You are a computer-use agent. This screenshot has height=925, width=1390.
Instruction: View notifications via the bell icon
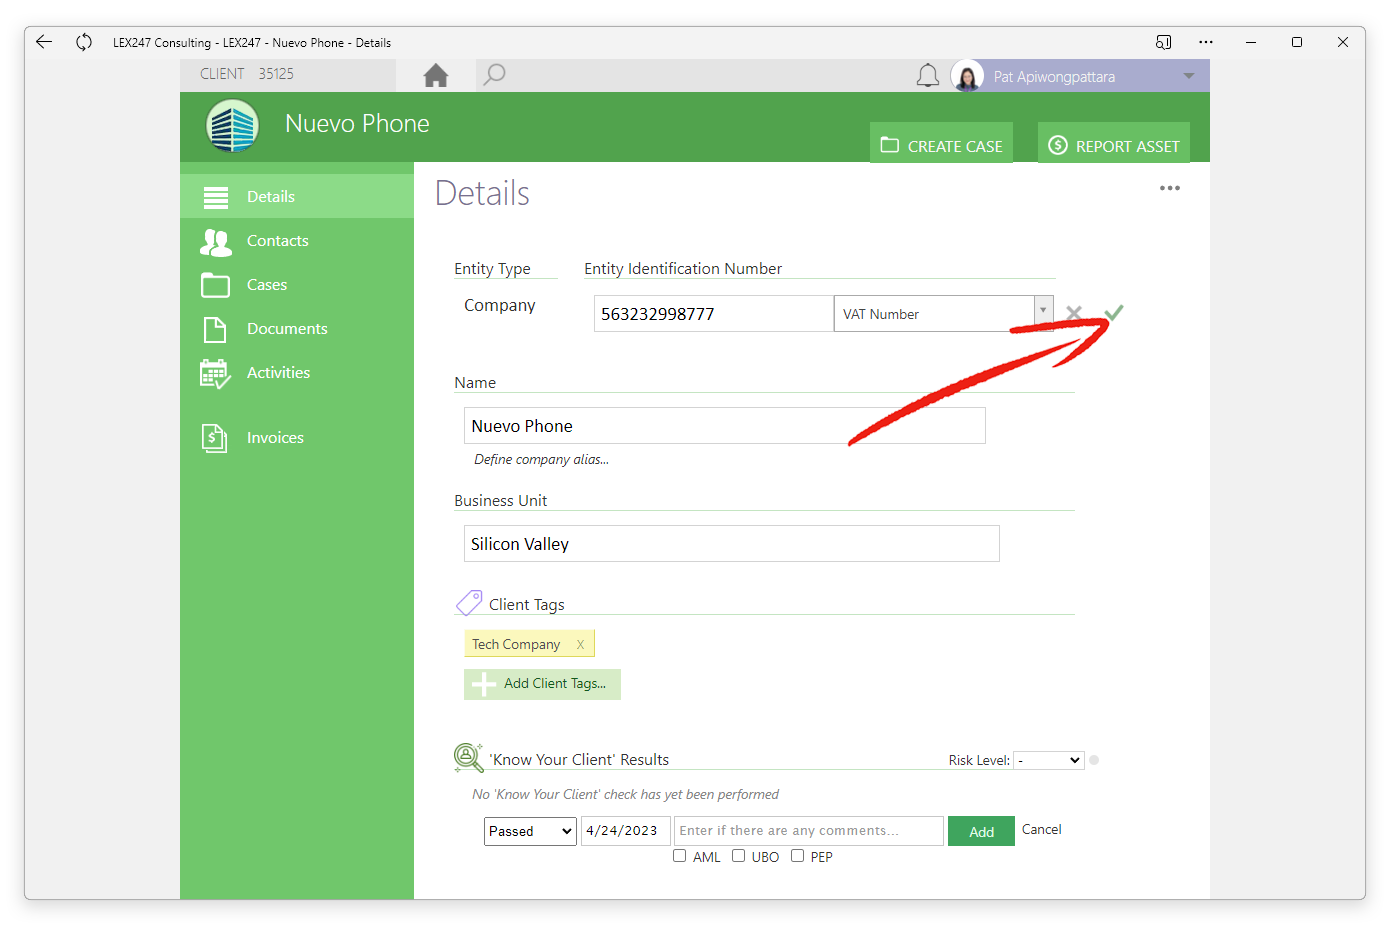click(x=928, y=76)
